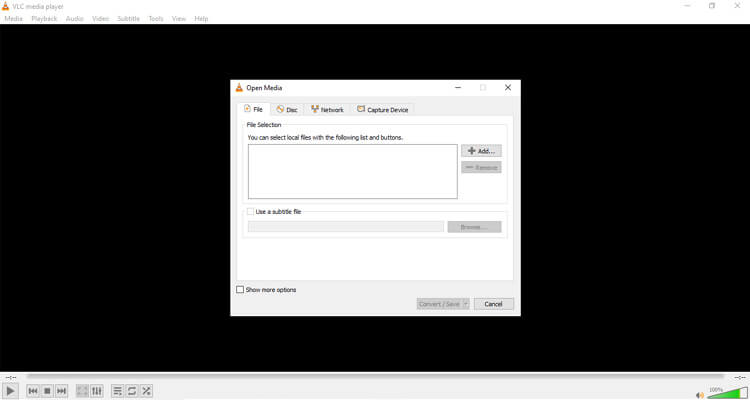Click the Play button in the bottom toolbar
Image resolution: width=750 pixels, height=400 pixels.
10,391
